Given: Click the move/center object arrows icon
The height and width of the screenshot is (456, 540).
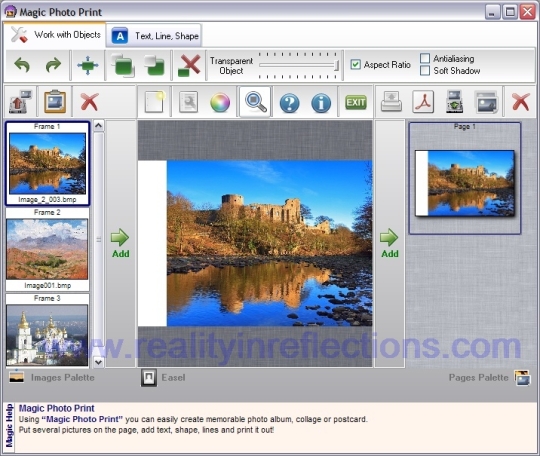Looking at the screenshot, I should click(87, 65).
